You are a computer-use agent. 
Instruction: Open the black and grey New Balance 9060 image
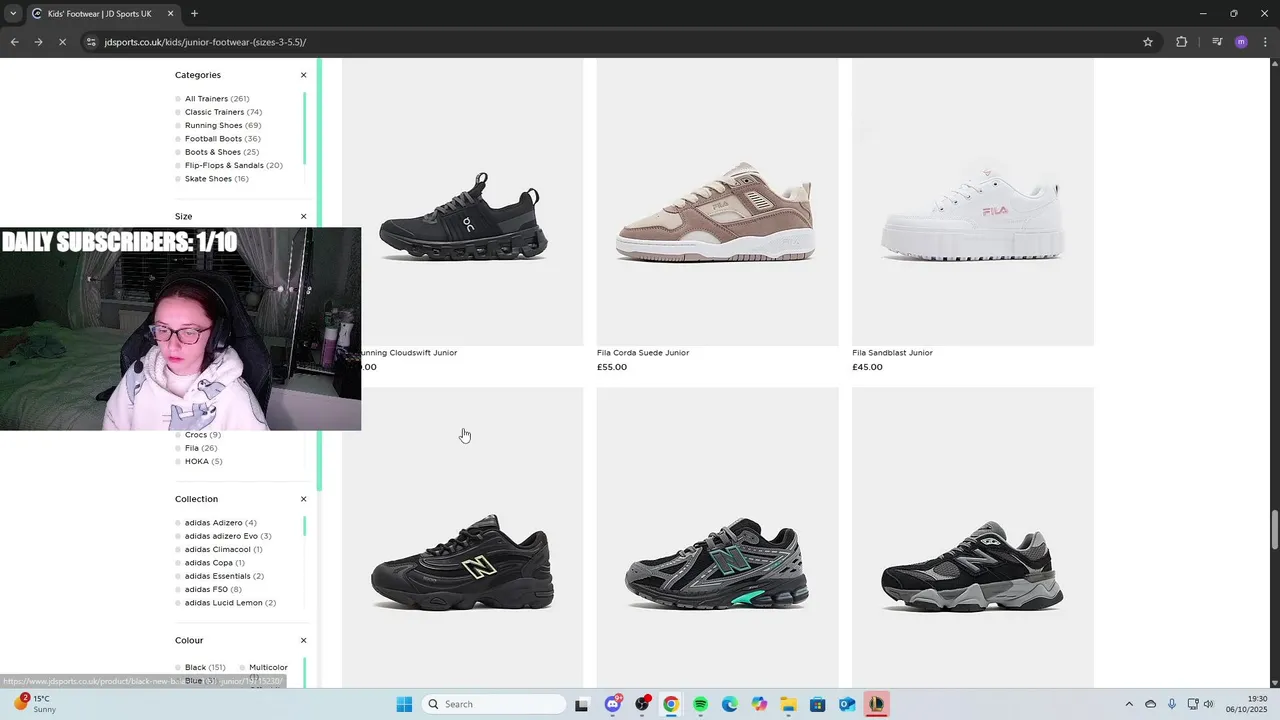point(973,538)
